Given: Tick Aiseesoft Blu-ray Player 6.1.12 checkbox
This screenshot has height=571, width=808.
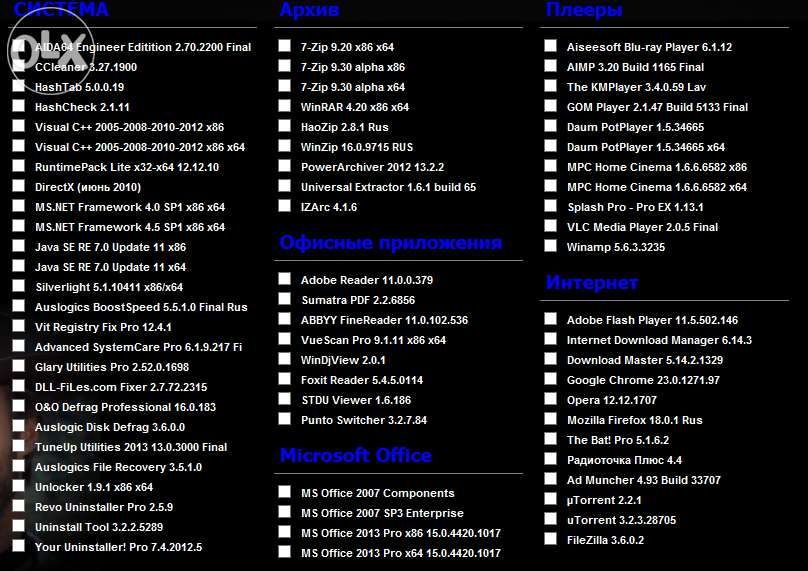Looking at the screenshot, I should 550,46.
